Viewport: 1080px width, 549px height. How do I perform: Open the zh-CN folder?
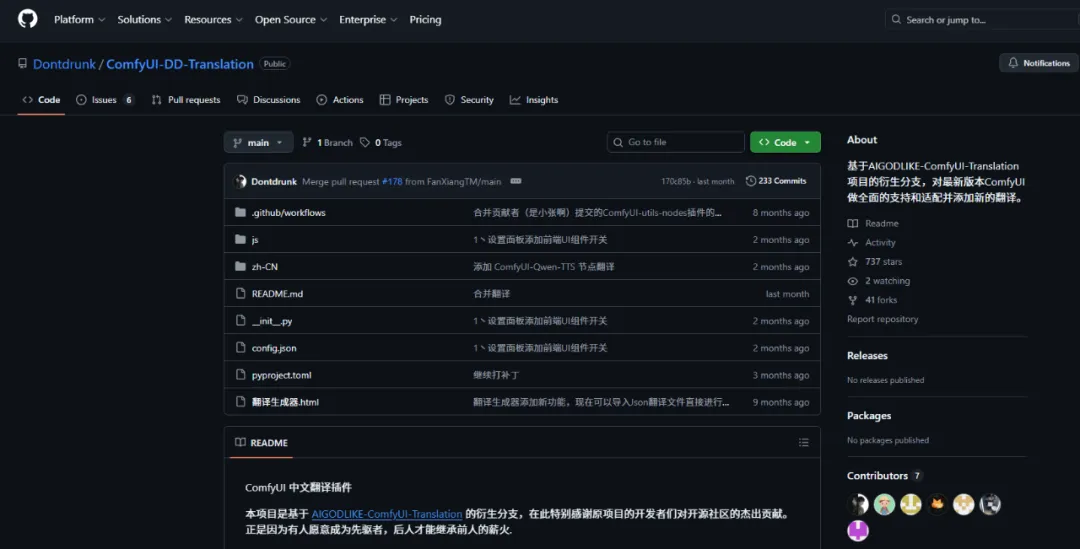(x=264, y=267)
